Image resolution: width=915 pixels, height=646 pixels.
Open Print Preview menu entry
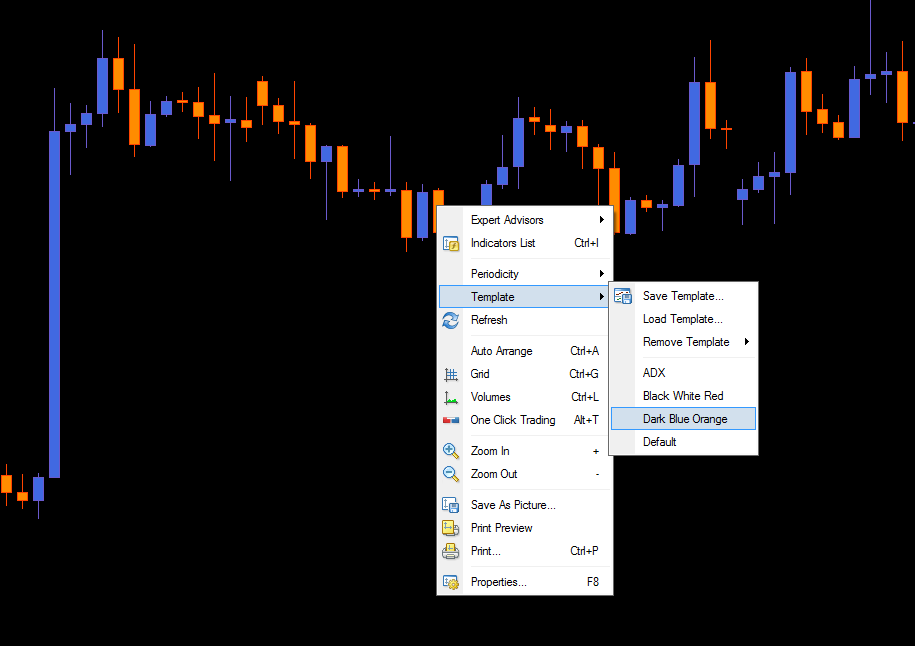point(525,528)
